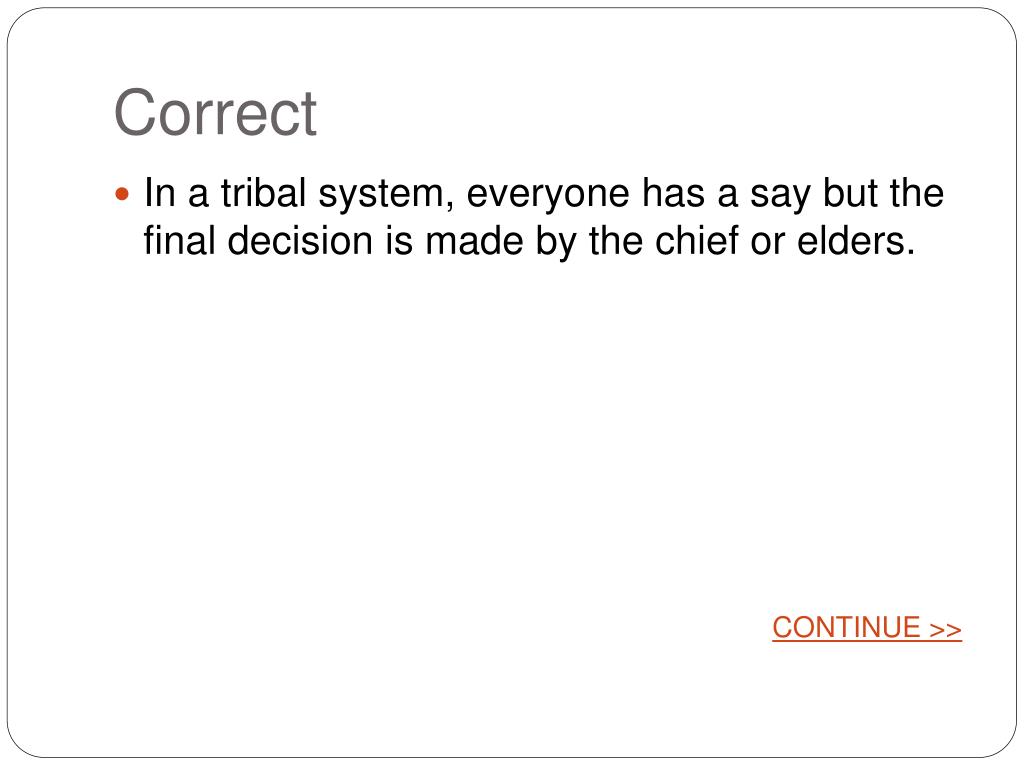Image resolution: width=1024 pixels, height=768 pixels.
Task: Click the word is after decision
Action: coord(400,240)
